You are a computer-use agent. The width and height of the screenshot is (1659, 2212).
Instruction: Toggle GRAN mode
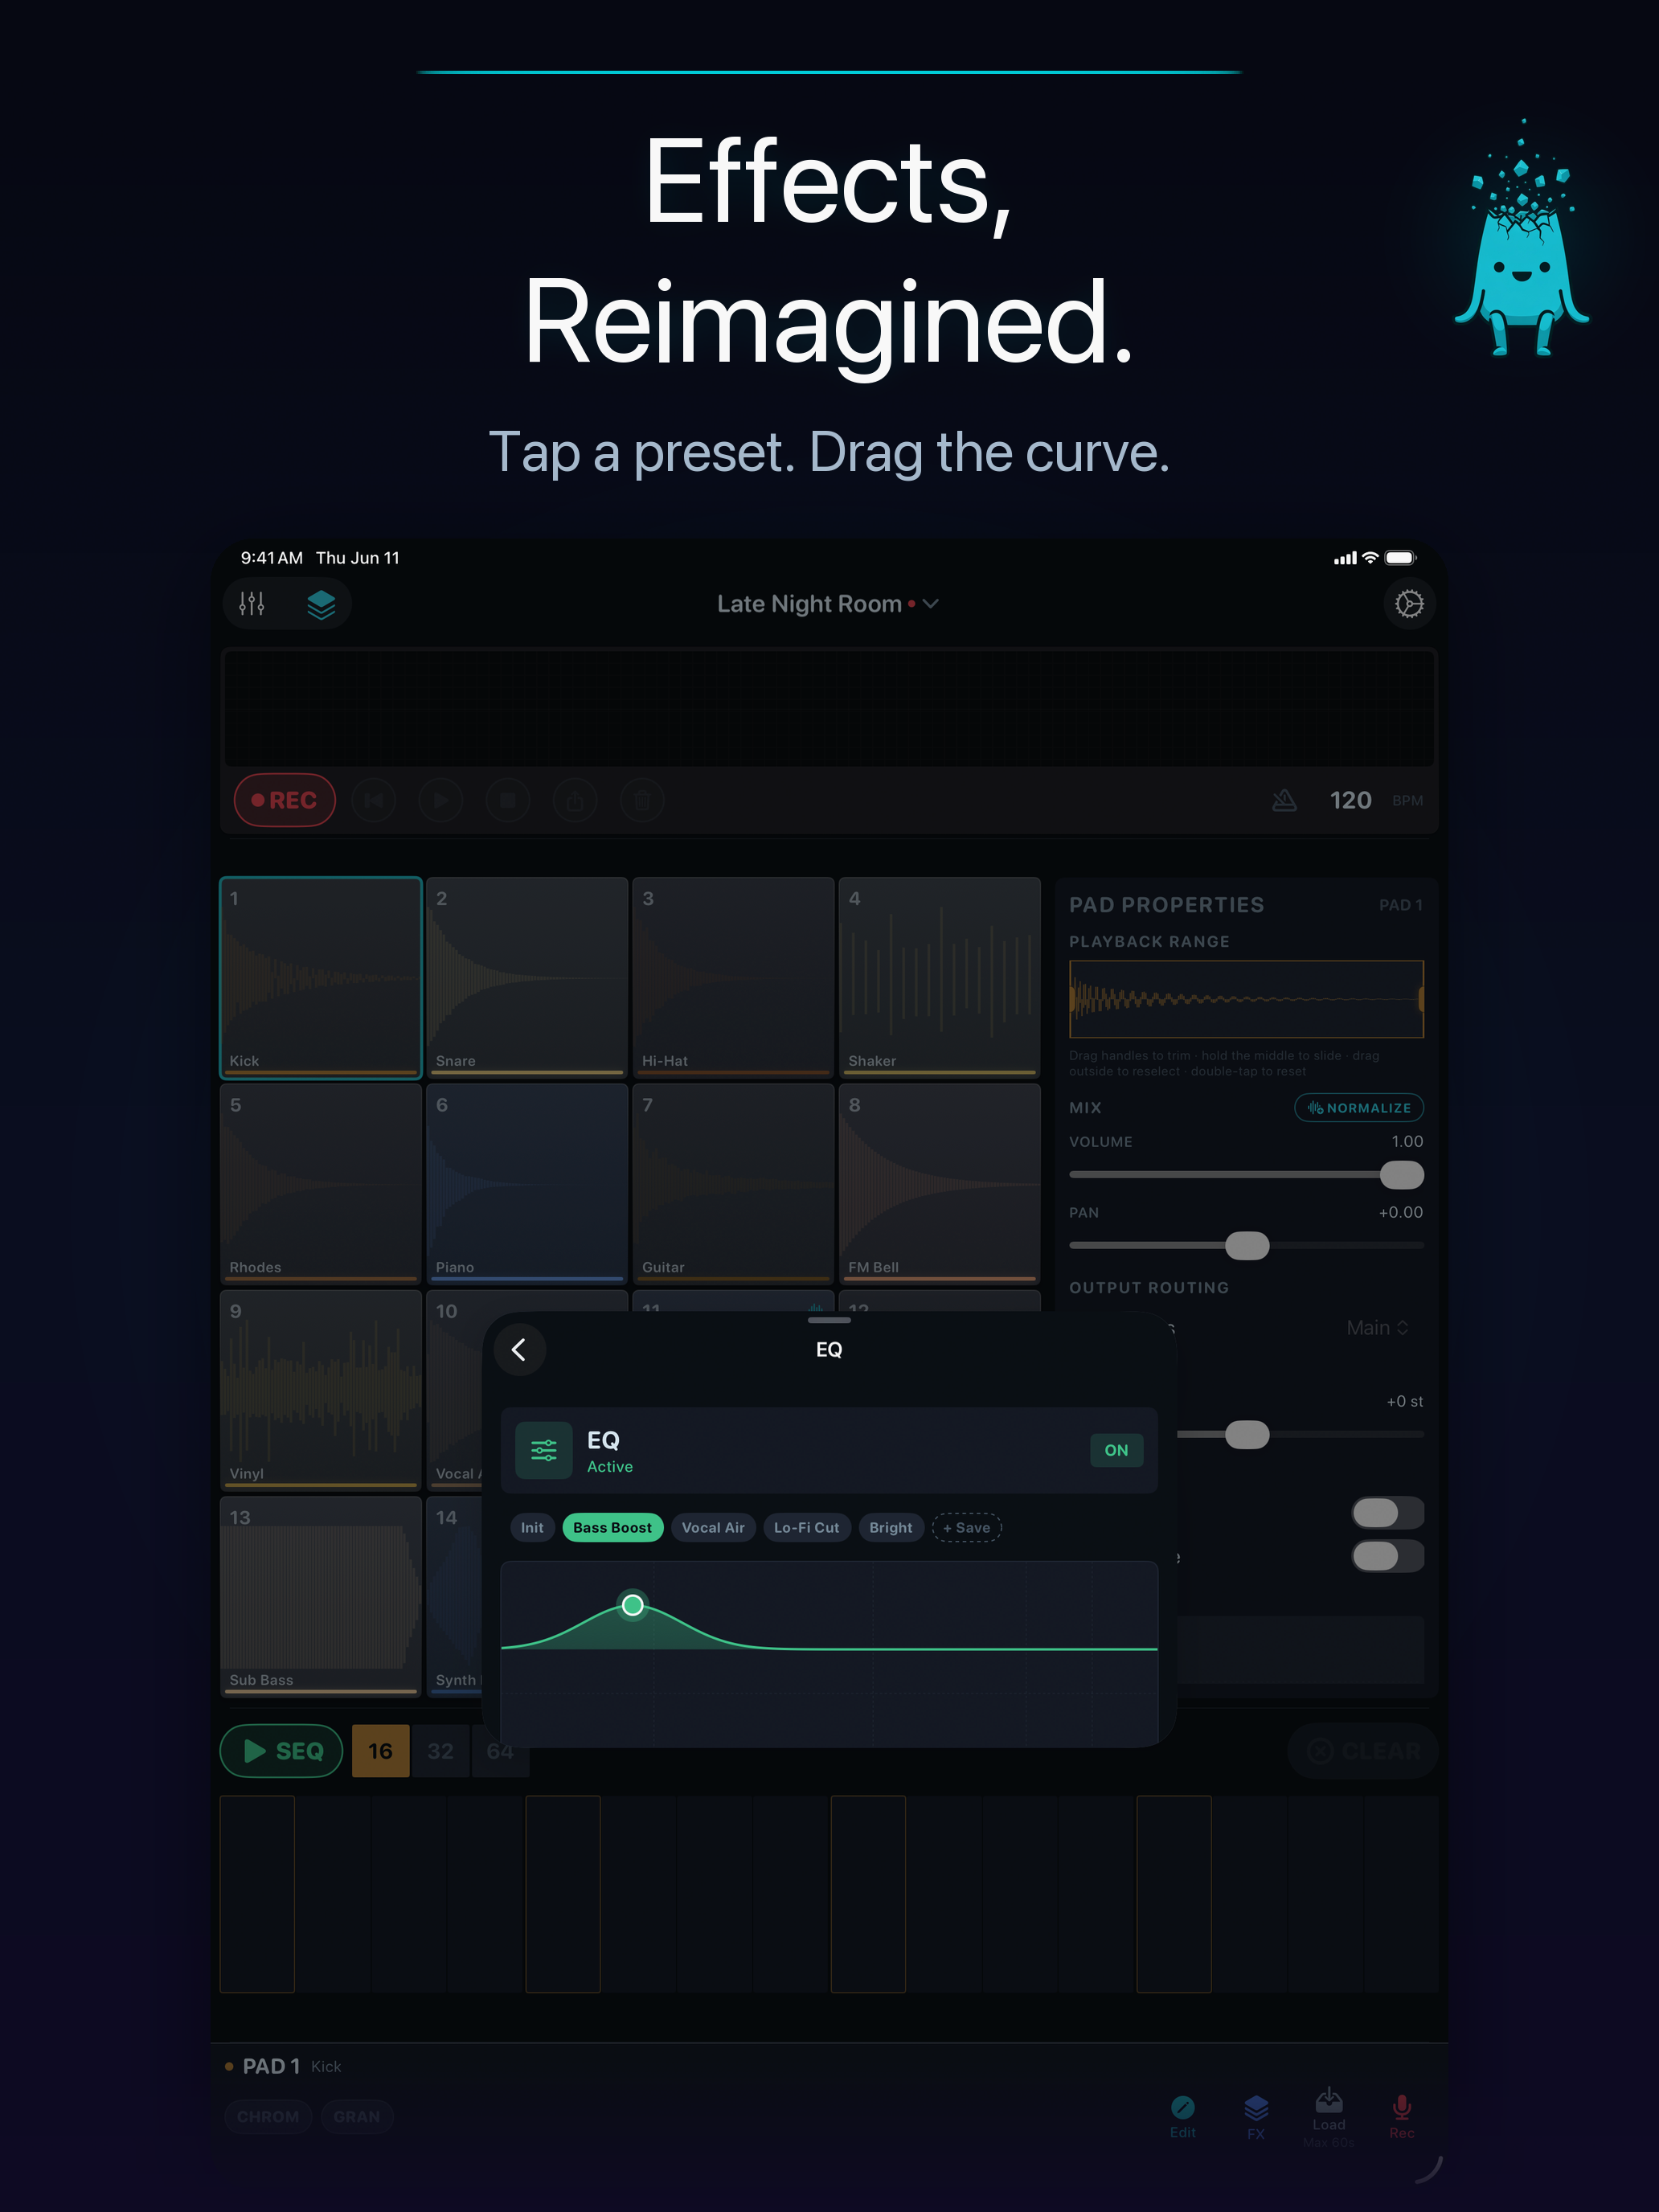click(x=357, y=2117)
